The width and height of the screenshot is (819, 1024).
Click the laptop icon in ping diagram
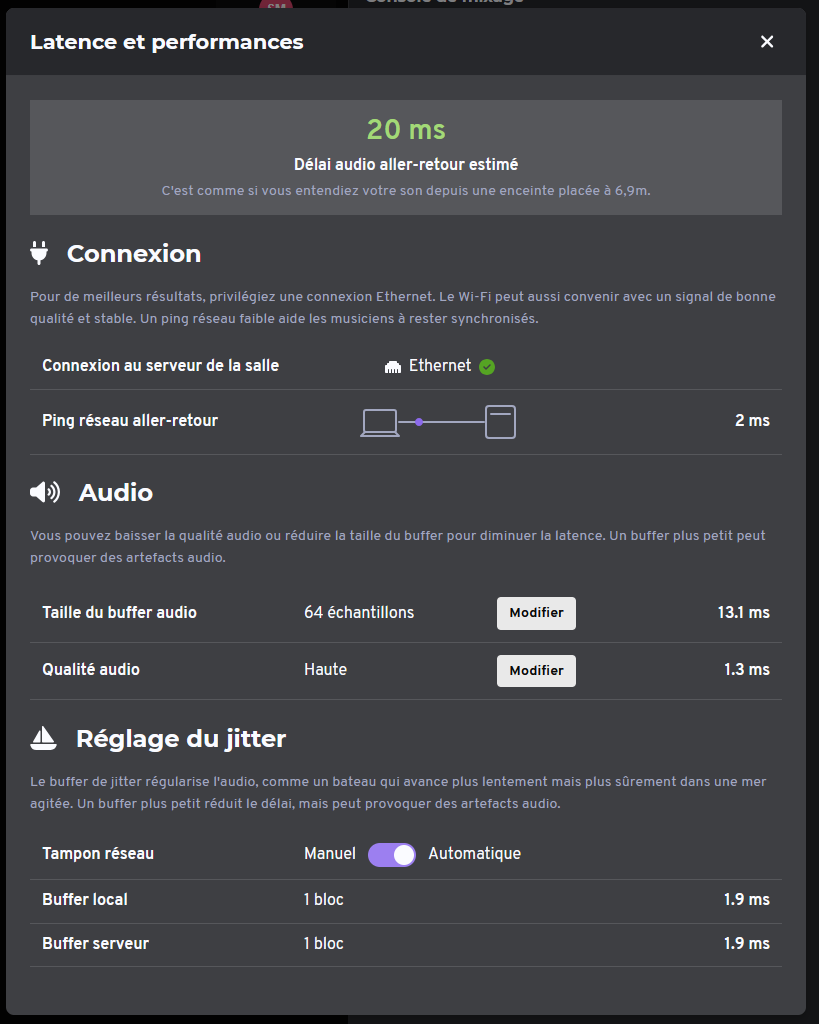[x=379, y=423]
